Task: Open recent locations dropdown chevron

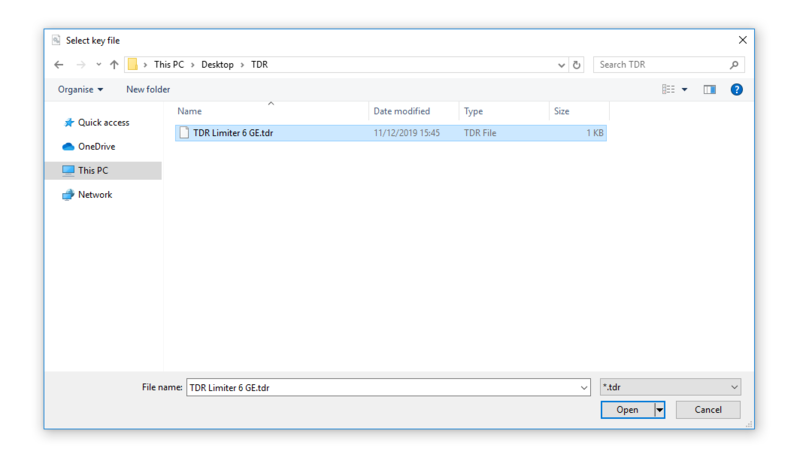Action: coord(98,65)
